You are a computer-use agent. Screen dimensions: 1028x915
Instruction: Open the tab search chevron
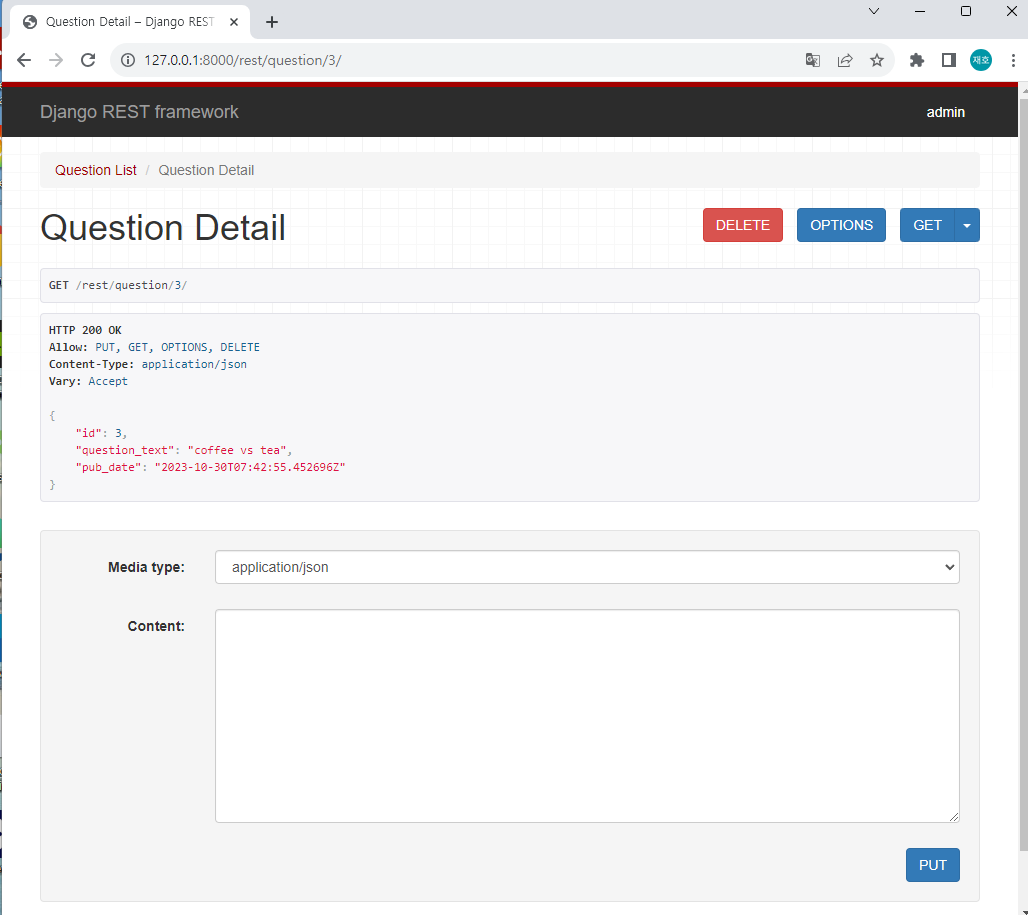point(874,11)
